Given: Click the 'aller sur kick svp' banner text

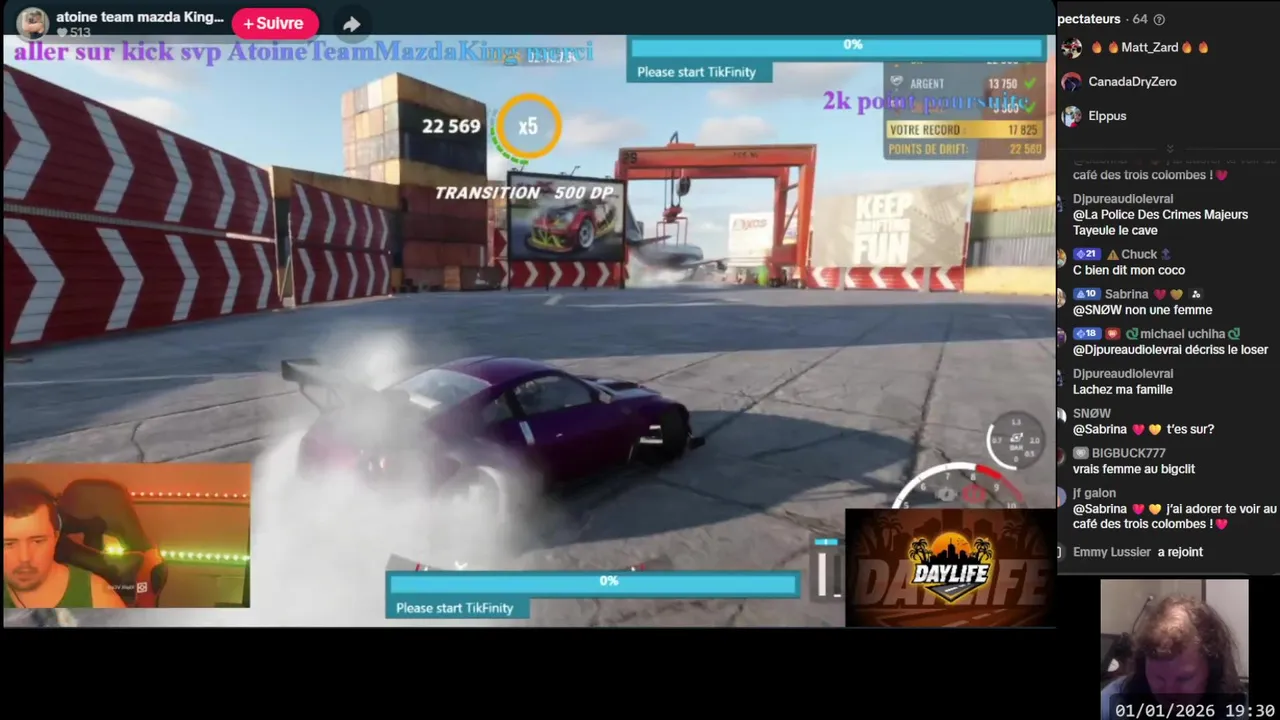Looking at the screenshot, I should 303,52.
